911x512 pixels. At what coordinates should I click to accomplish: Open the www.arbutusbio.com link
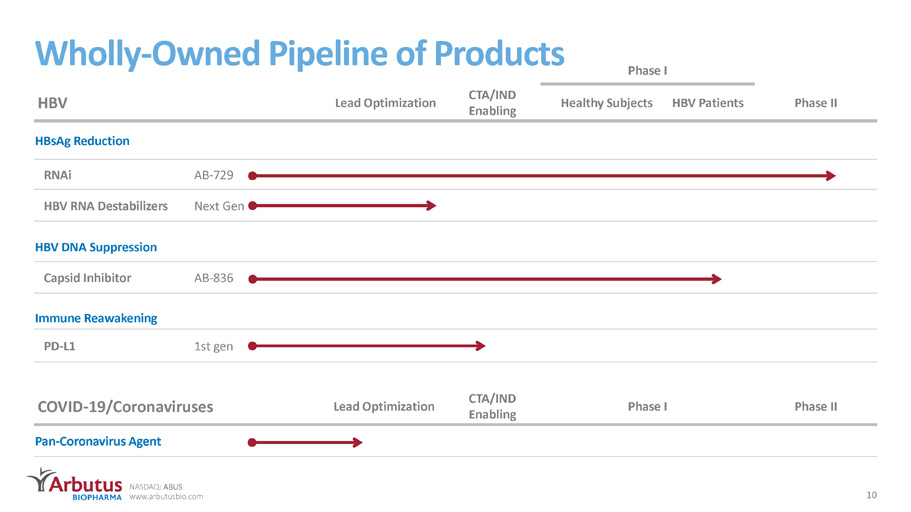pos(166,497)
